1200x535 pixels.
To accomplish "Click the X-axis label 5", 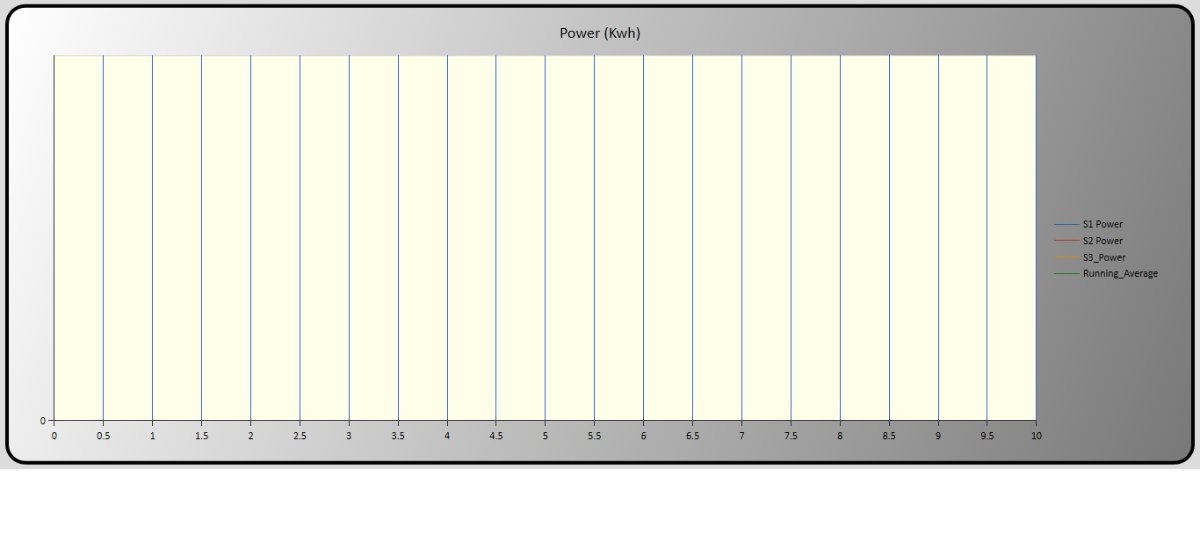I will 545,437.
